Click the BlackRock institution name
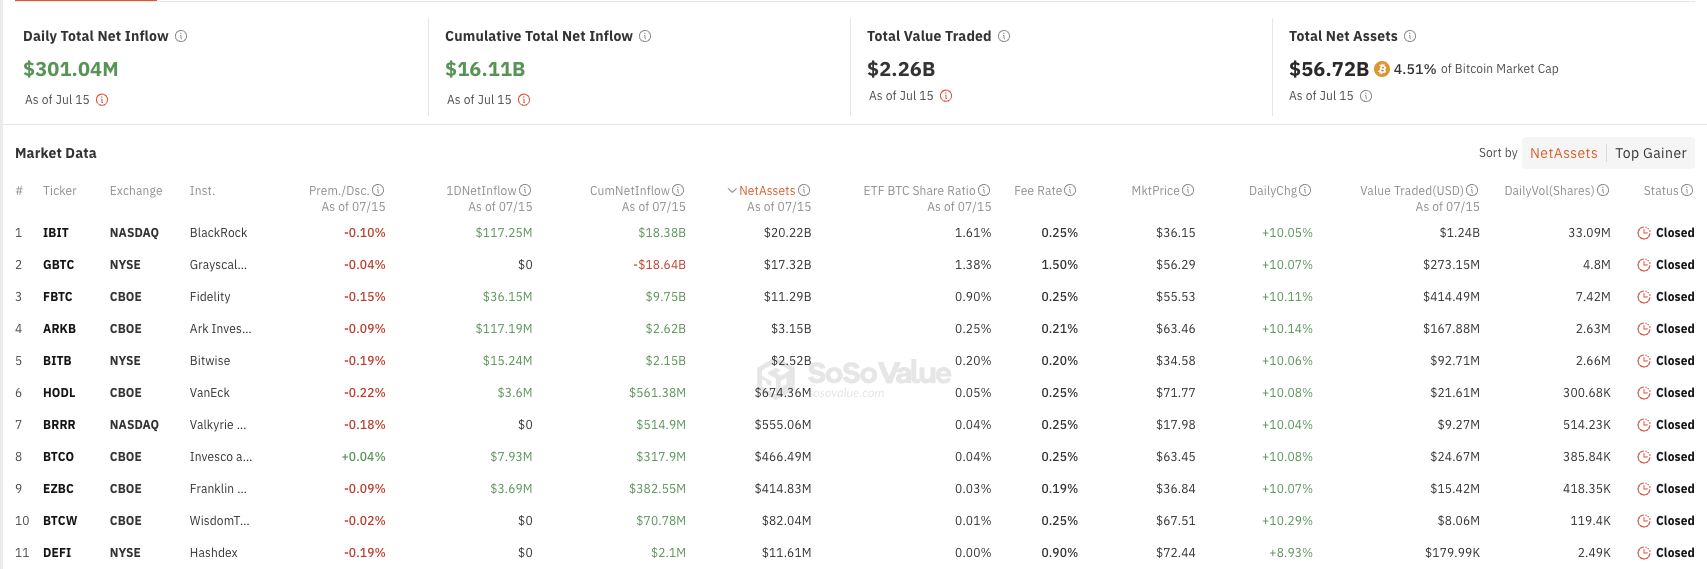Image resolution: width=1707 pixels, height=569 pixels. pos(218,233)
